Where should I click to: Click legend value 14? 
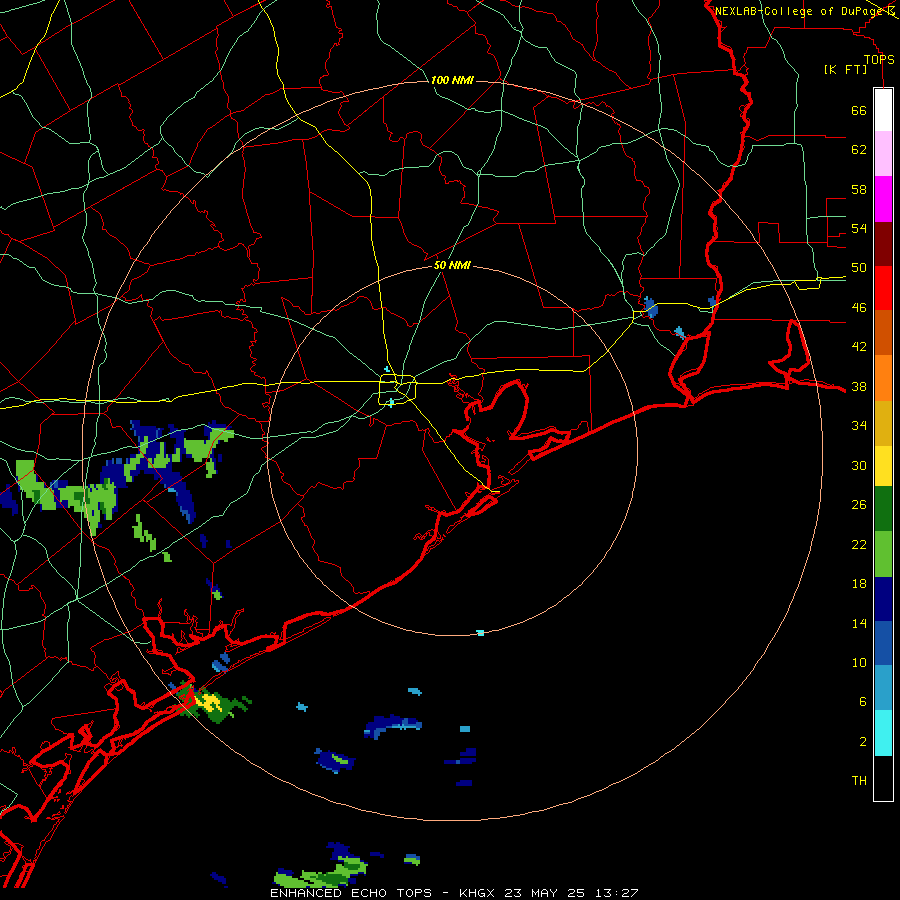[x=859, y=623]
